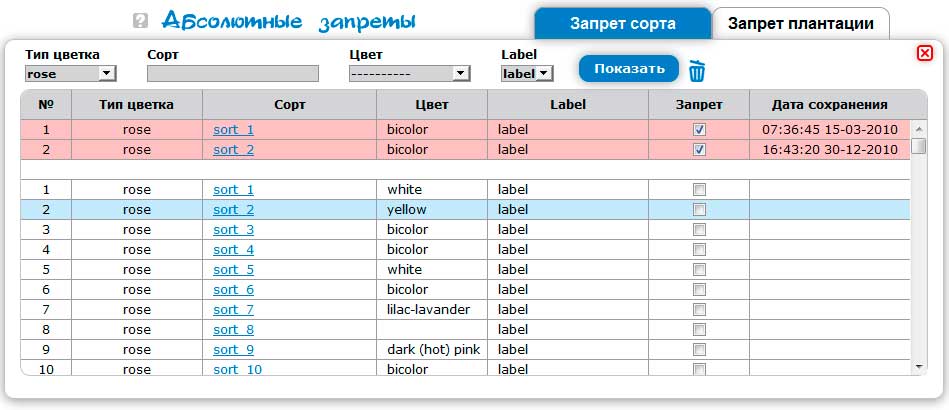Image resolution: width=949 pixels, height=410 pixels.
Task: Click the Сорт text input field
Action: point(232,73)
